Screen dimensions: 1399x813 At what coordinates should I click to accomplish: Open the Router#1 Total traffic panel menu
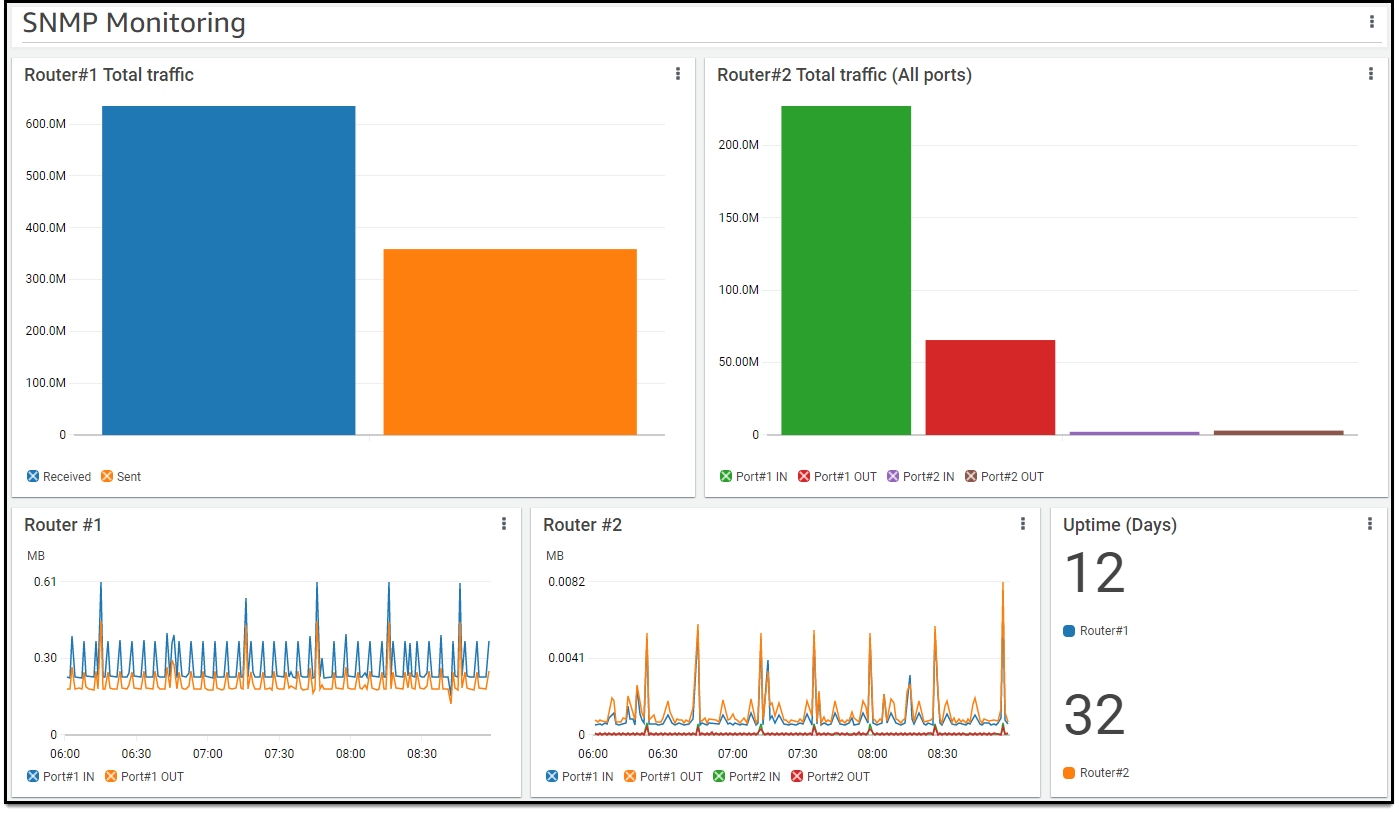tap(677, 73)
